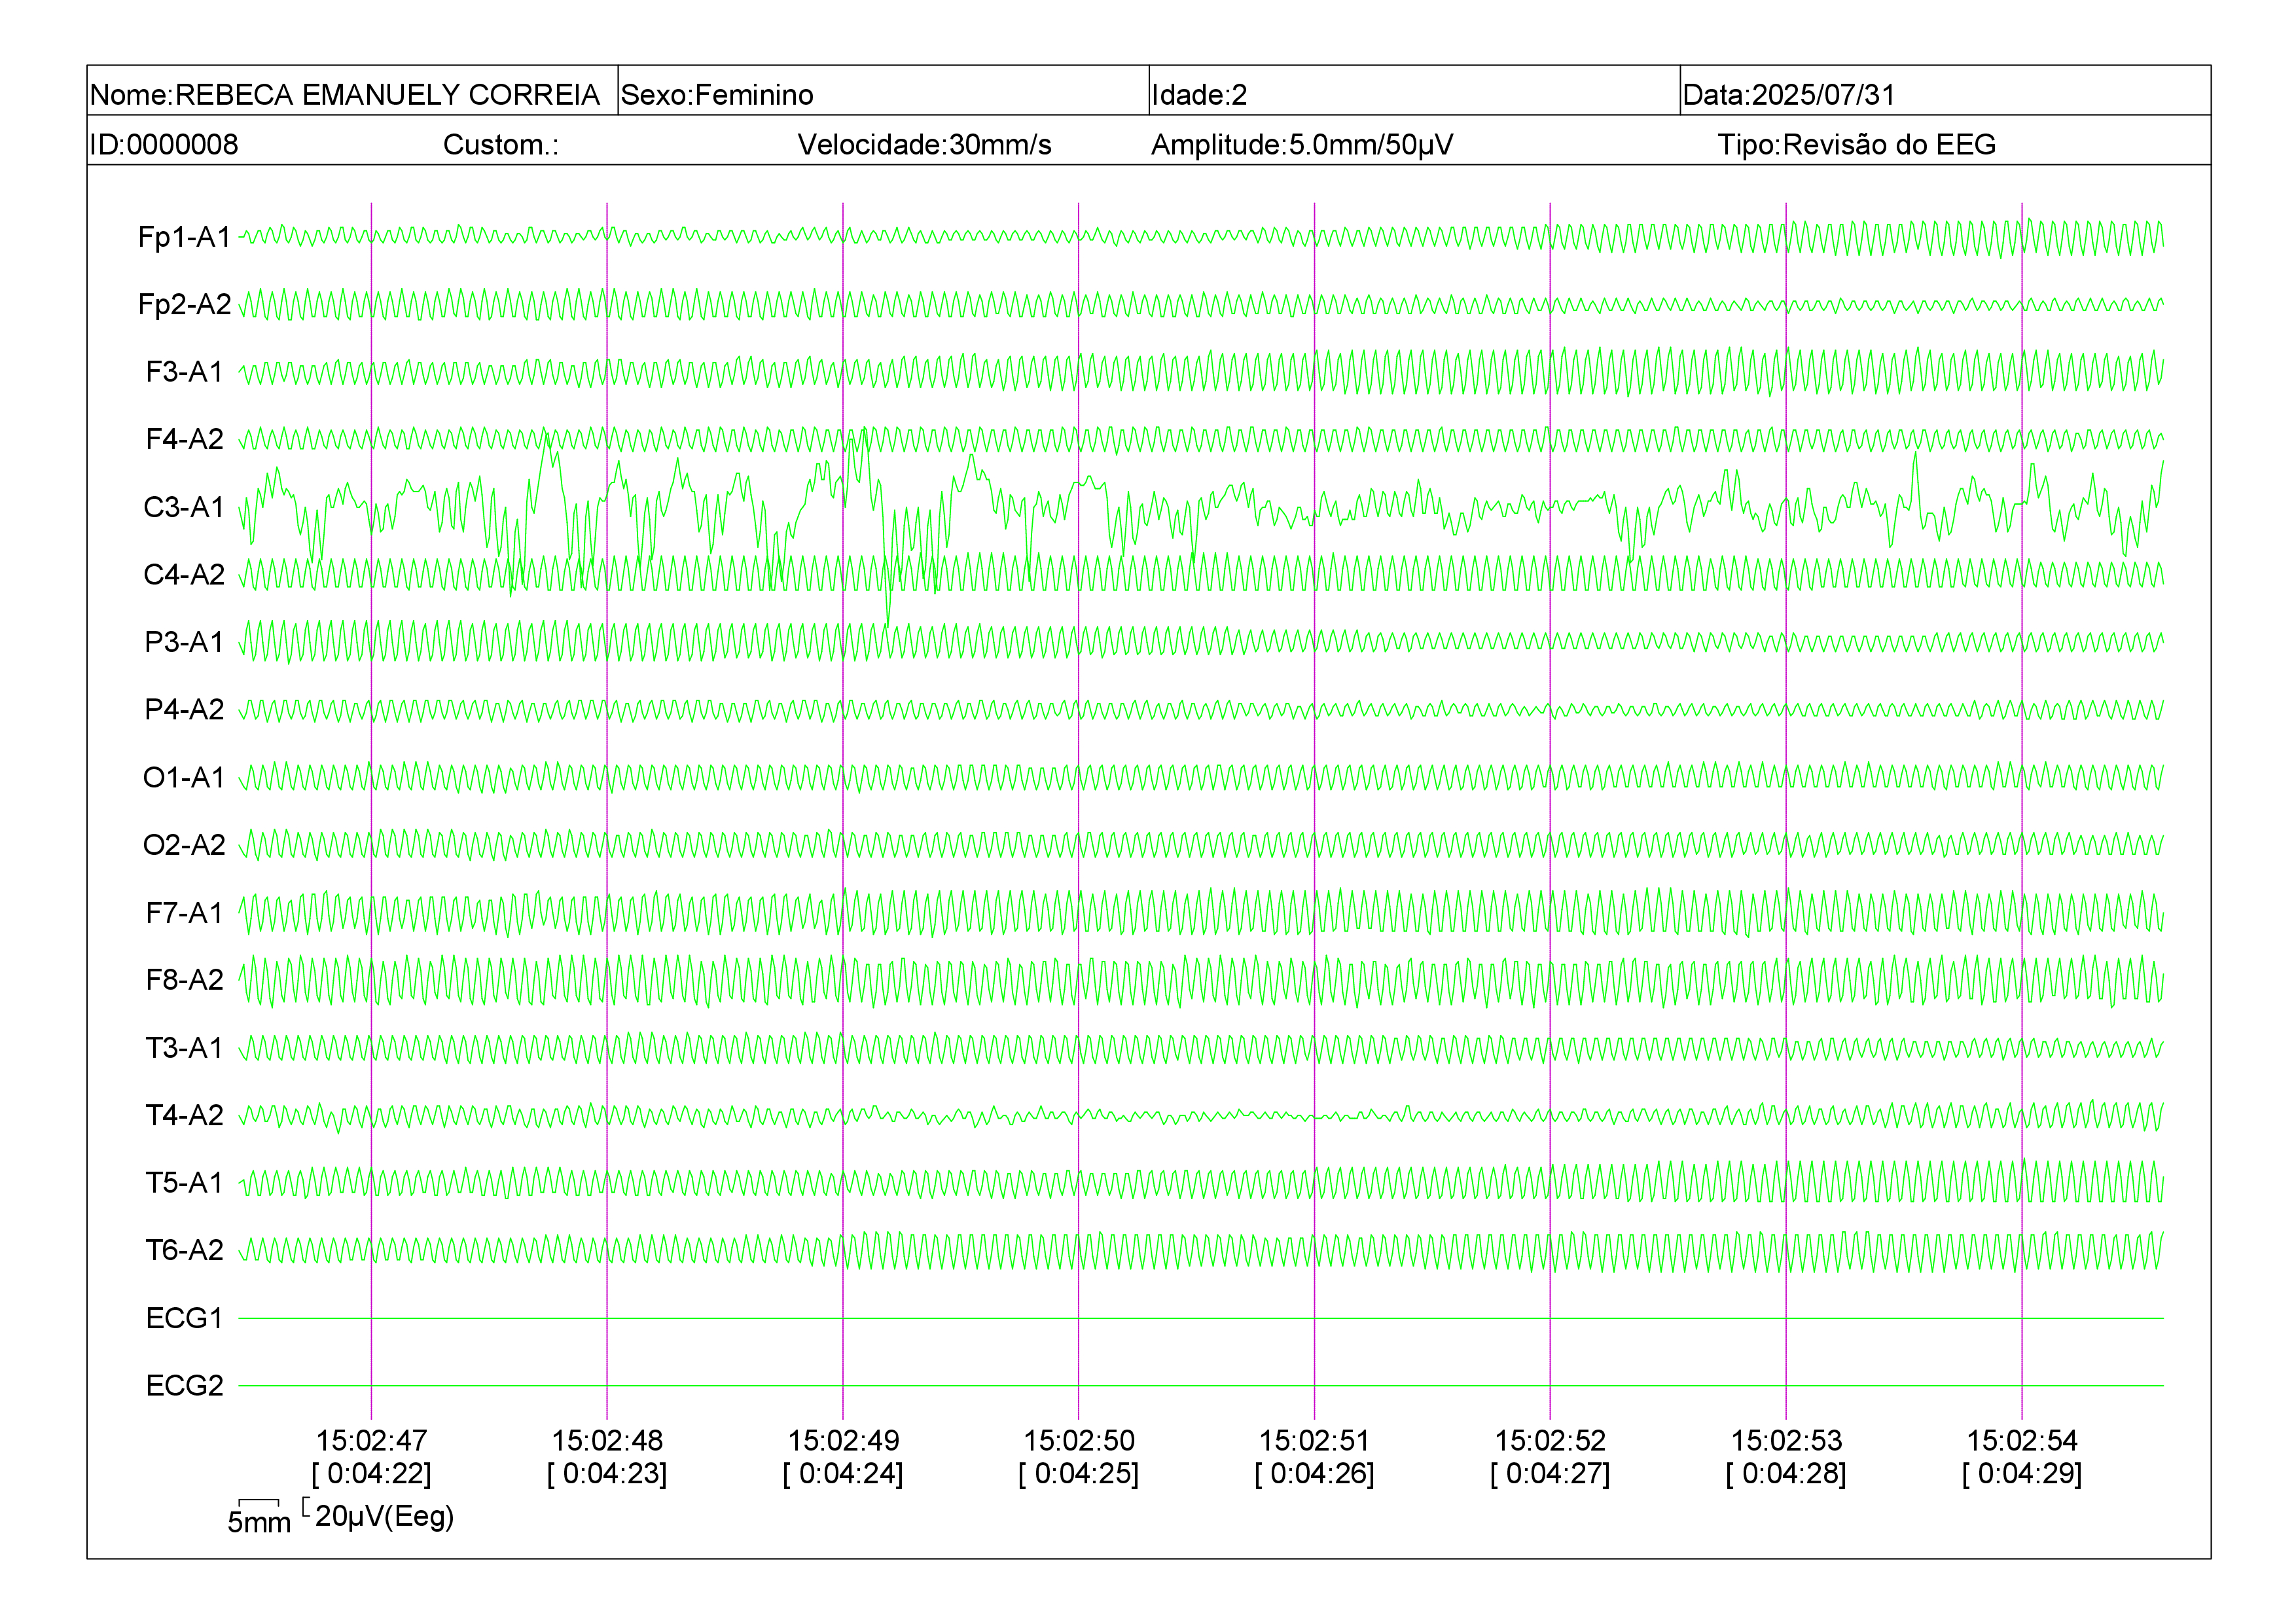This screenshot has height=1624, width=2296.
Task: Click the elapsed time '[ 0:04:24]'
Action: click(x=843, y=1474)
